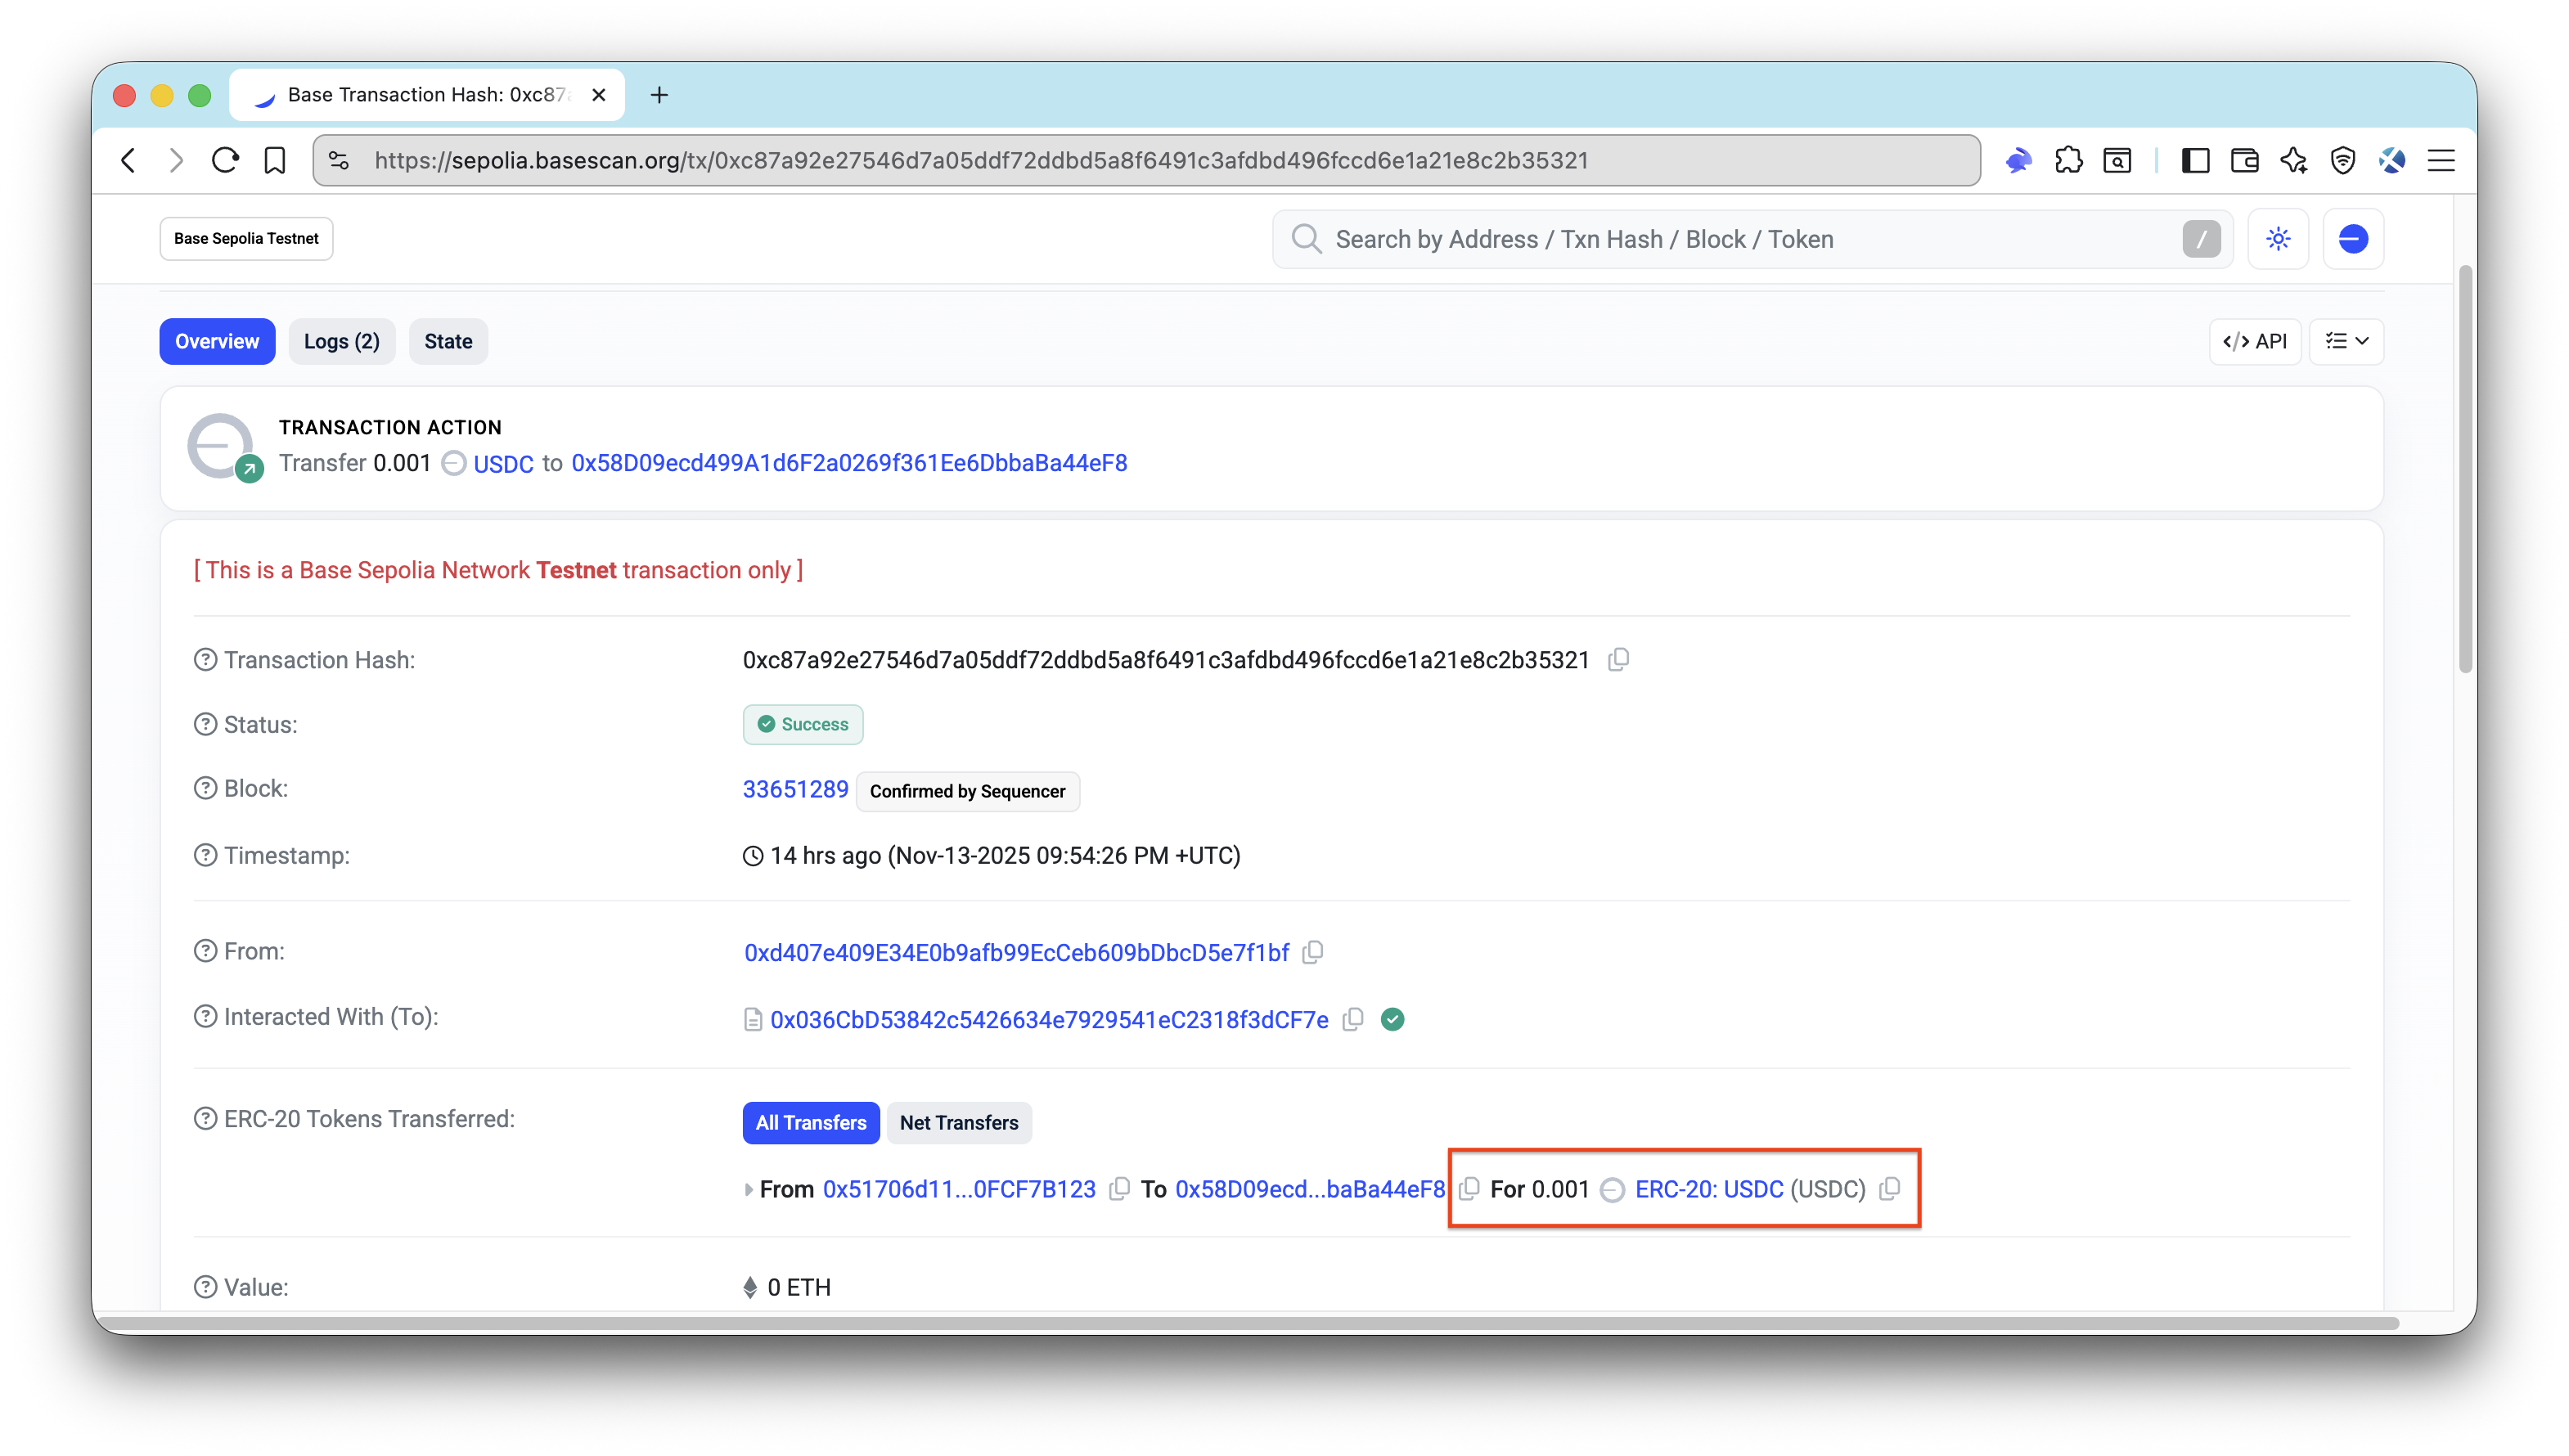Open the browser extensions puzzle icon

tap(2069, 160)
